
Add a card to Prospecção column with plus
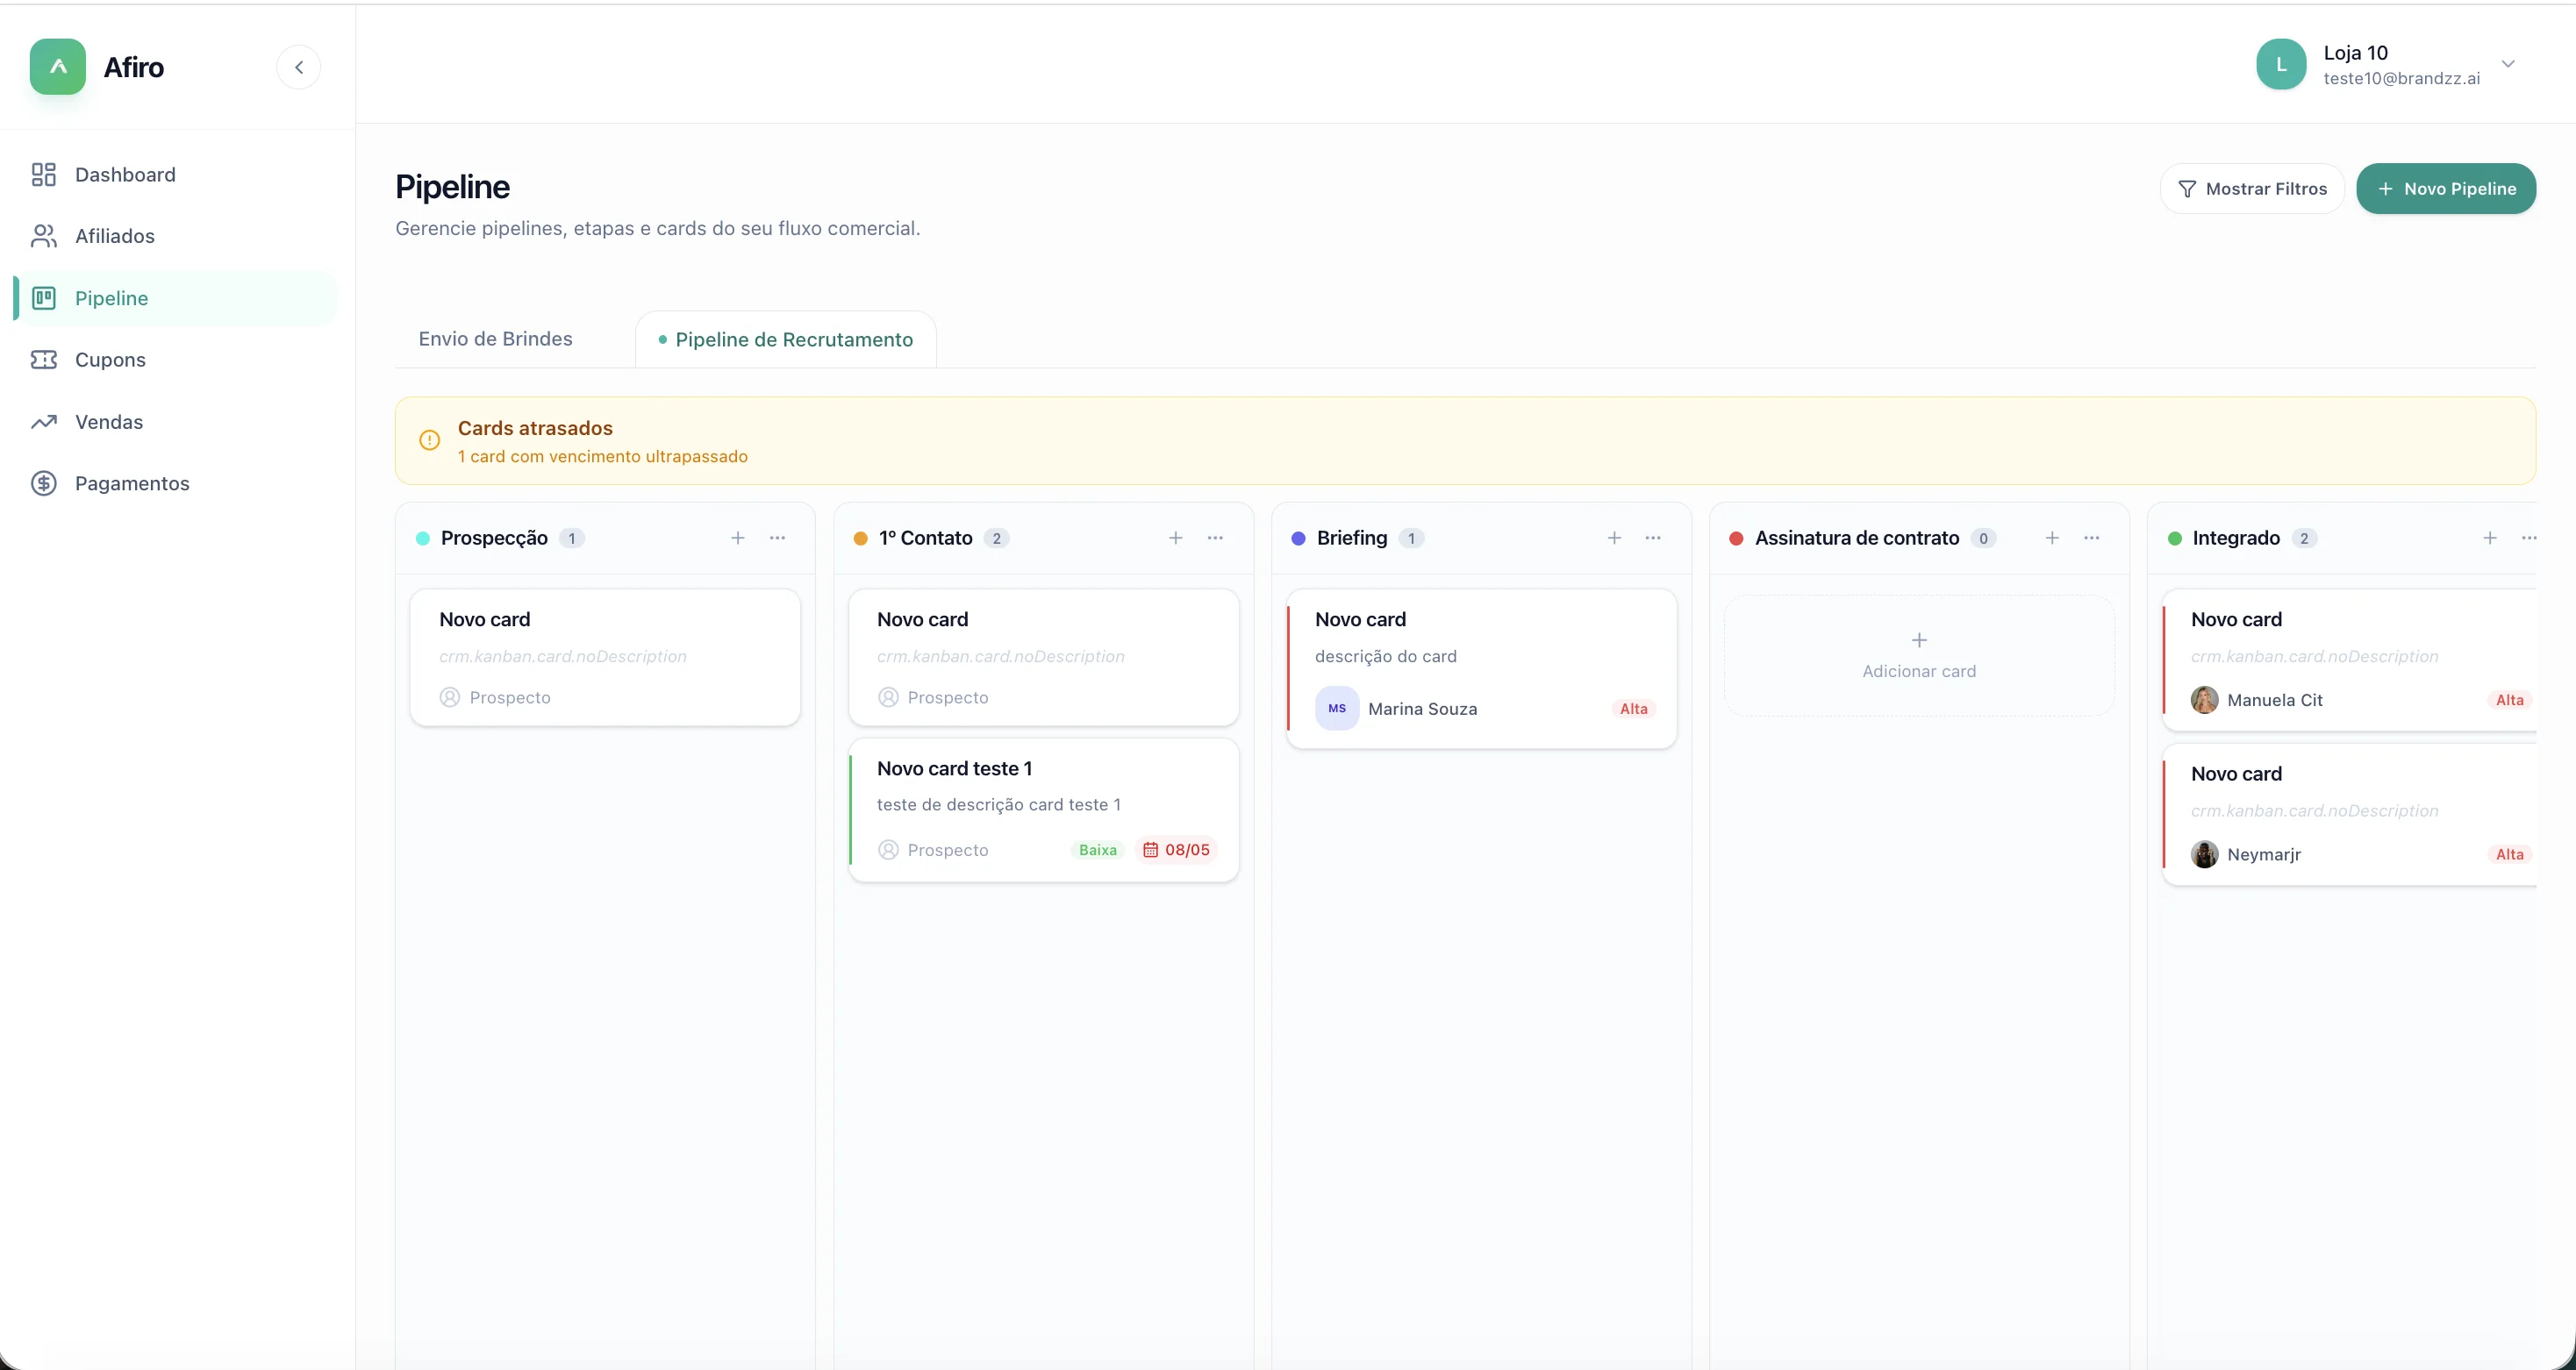click(738, 538)
